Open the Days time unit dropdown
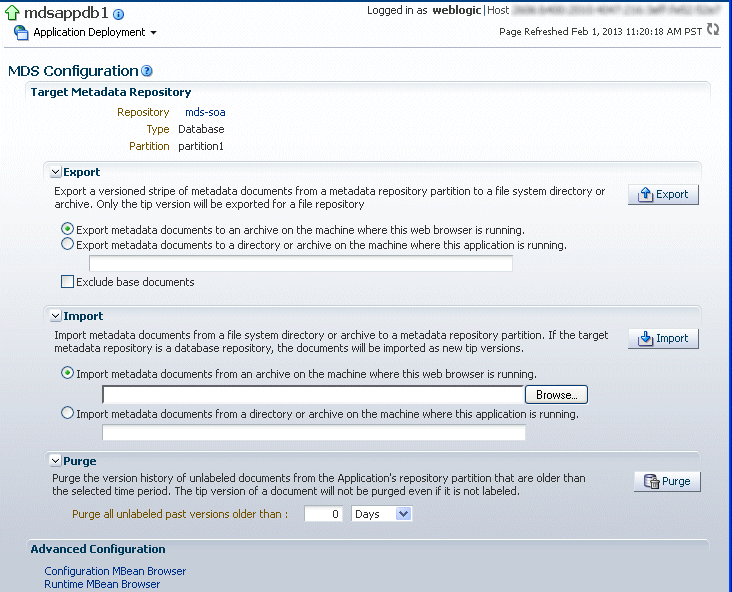 381,514
